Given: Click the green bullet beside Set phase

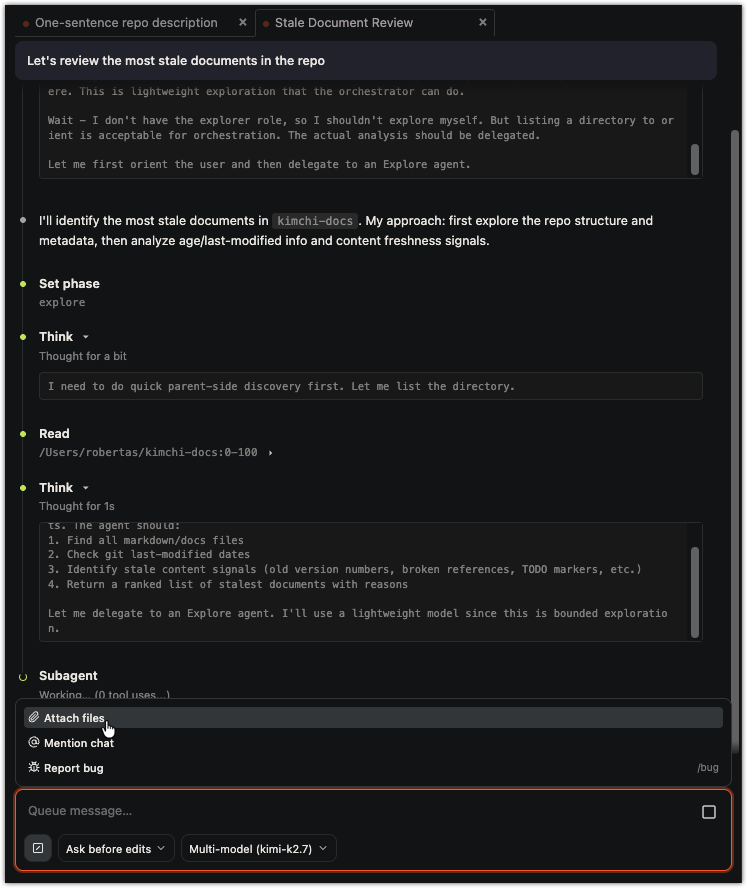Looking at the screenshot, I should pyautogui.click(x=23, y=284).
